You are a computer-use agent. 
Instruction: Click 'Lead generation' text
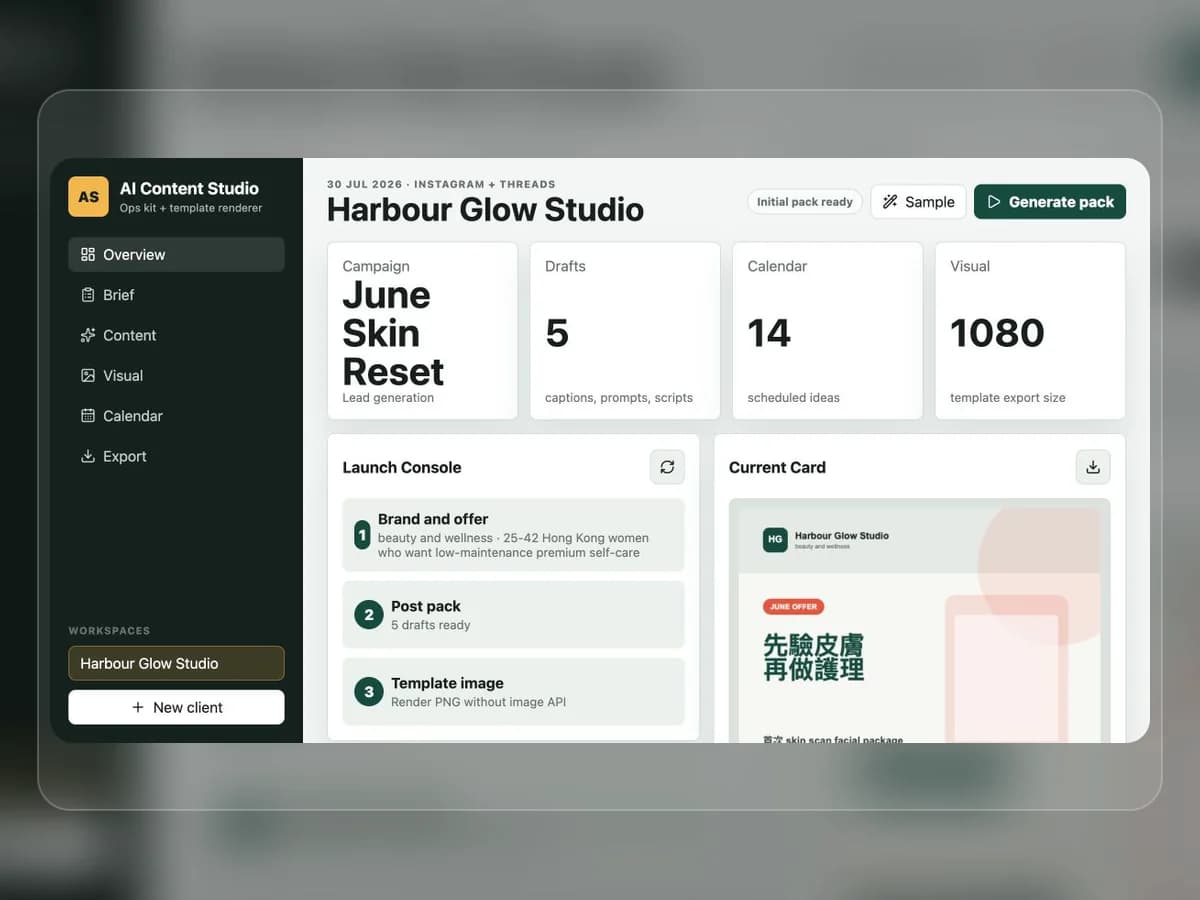click(388, 397)
